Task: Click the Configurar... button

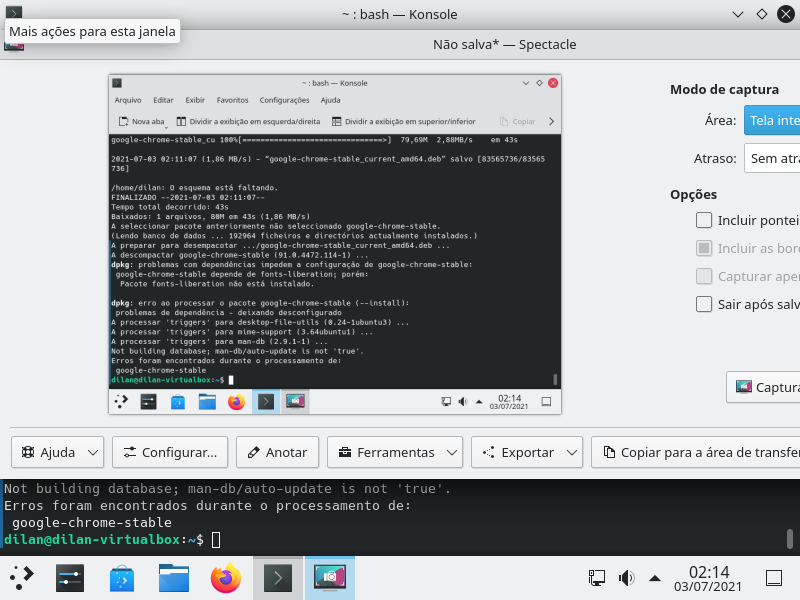Action: [x=170, y=452]
